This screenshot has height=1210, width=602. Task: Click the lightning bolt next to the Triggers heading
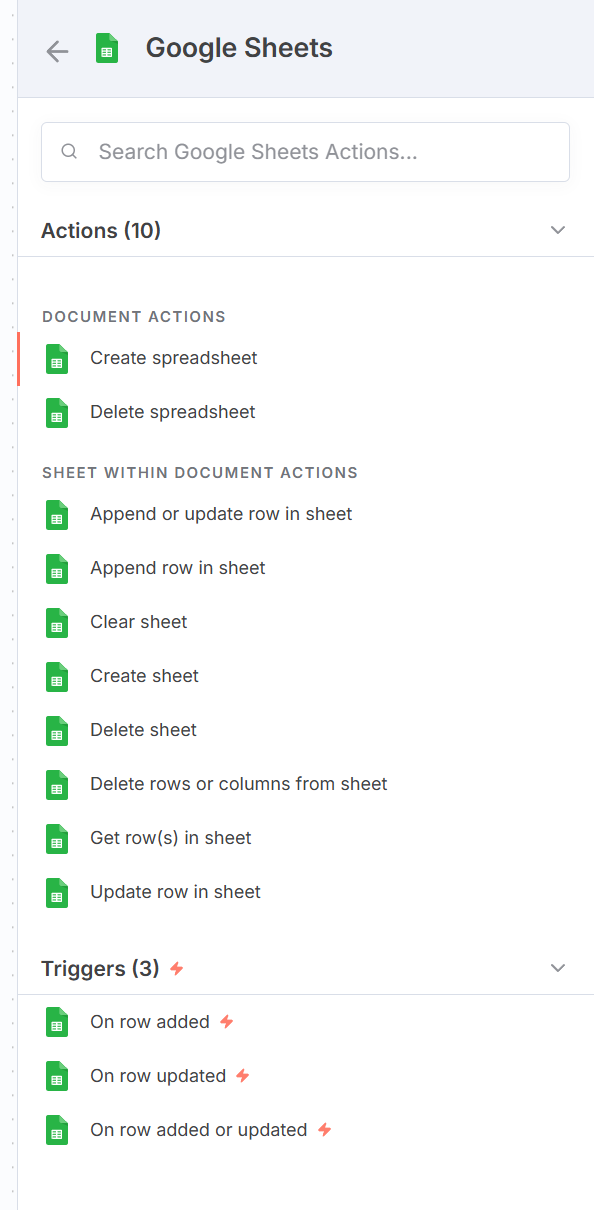pyautogui.click(x=177, y=969)
